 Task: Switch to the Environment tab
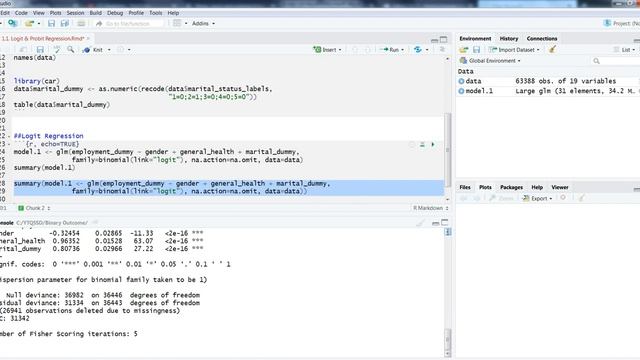pos(475,38)
